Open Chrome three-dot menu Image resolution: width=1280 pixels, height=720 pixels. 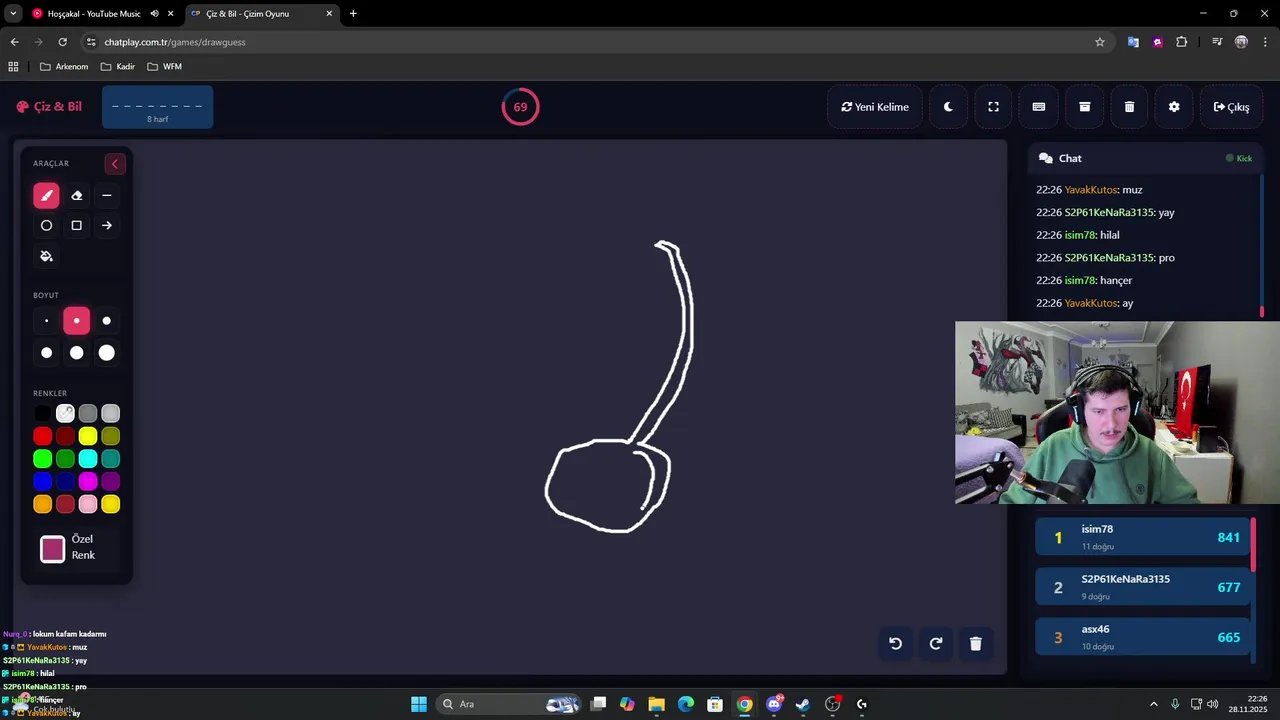[1265, 42]
